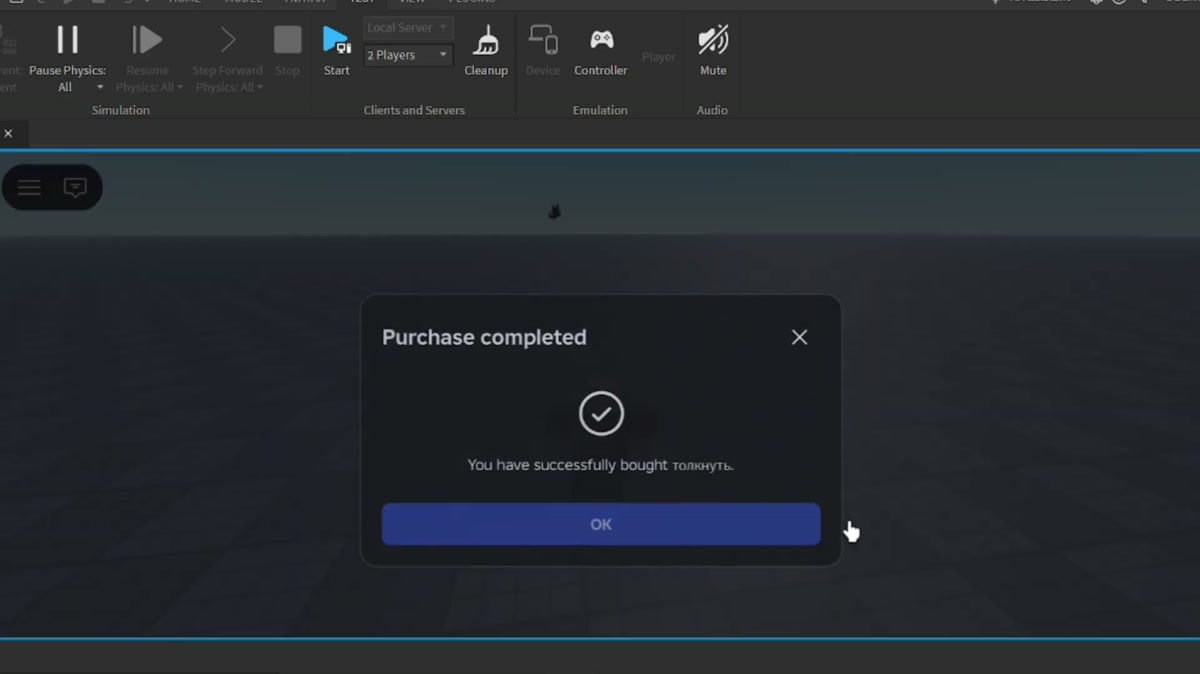The image size is (1200, 674).
Task: Toggle the Mute audio button
Action: click(x=713, y=50)
